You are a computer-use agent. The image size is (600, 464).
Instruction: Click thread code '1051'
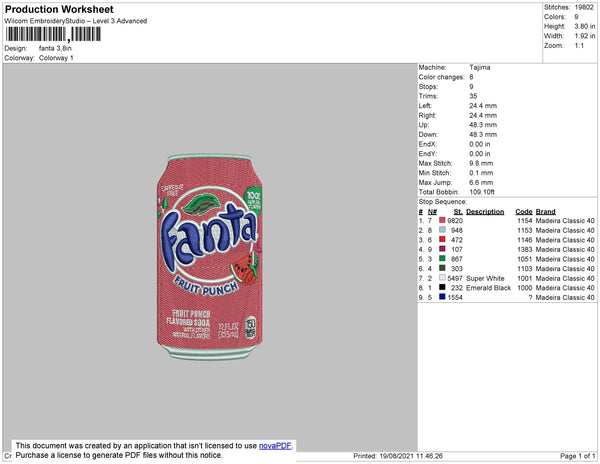tap(525, 259)
